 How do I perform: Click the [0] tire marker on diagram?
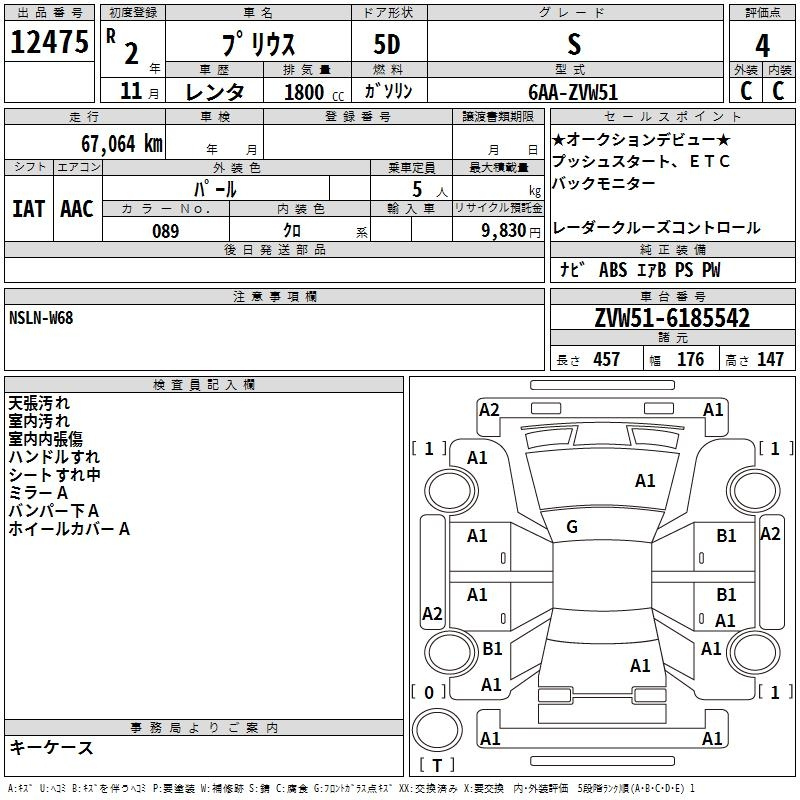pos(429,692)
